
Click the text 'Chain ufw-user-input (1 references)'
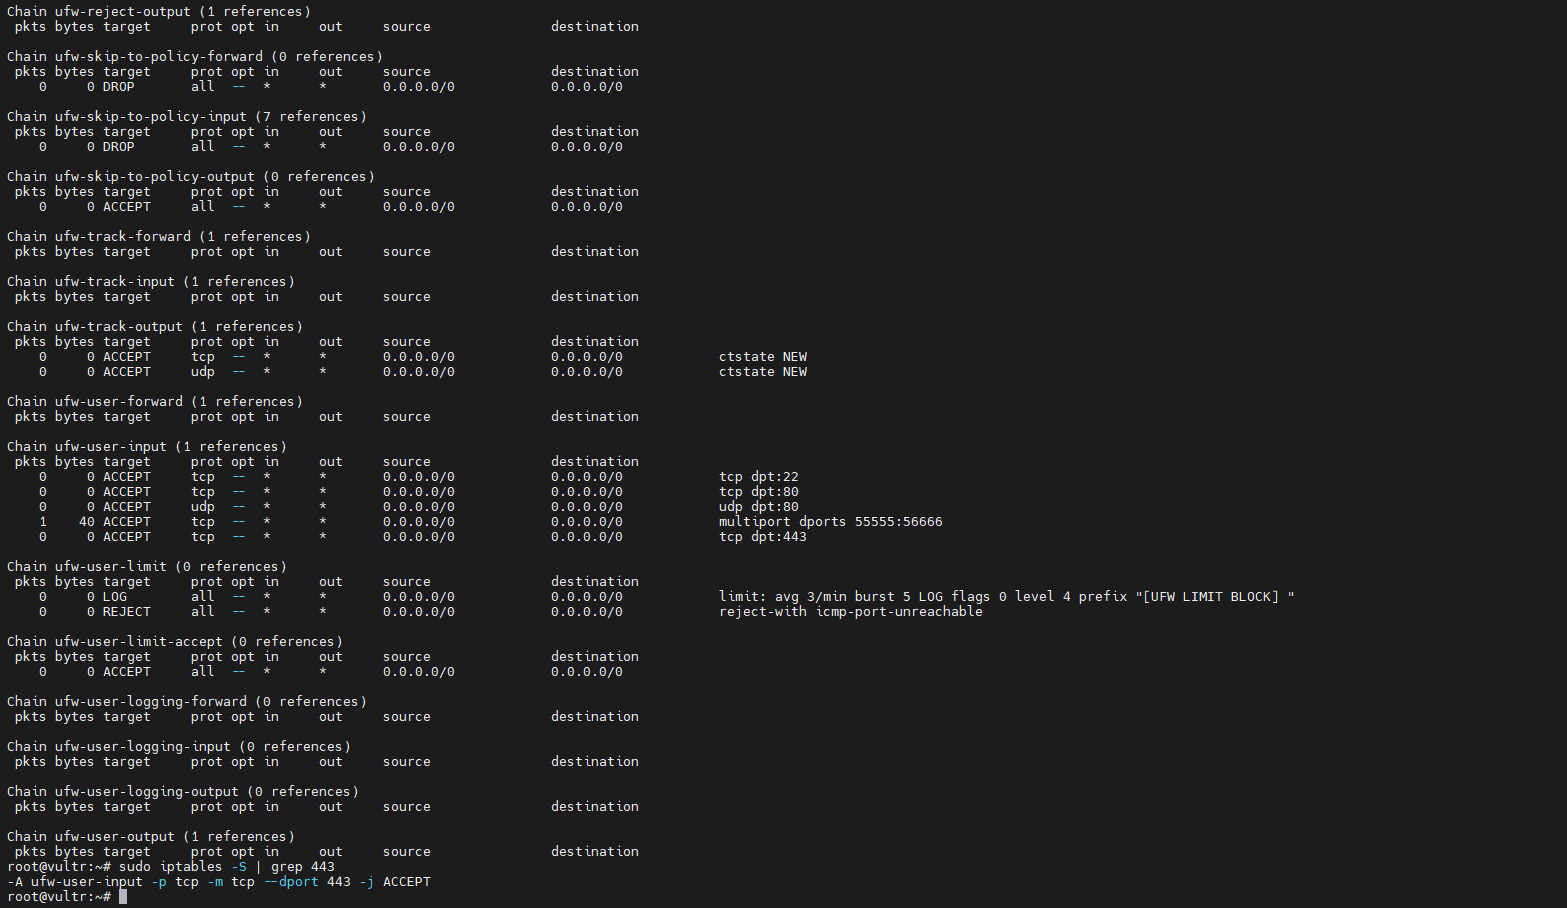coord(147,447)
